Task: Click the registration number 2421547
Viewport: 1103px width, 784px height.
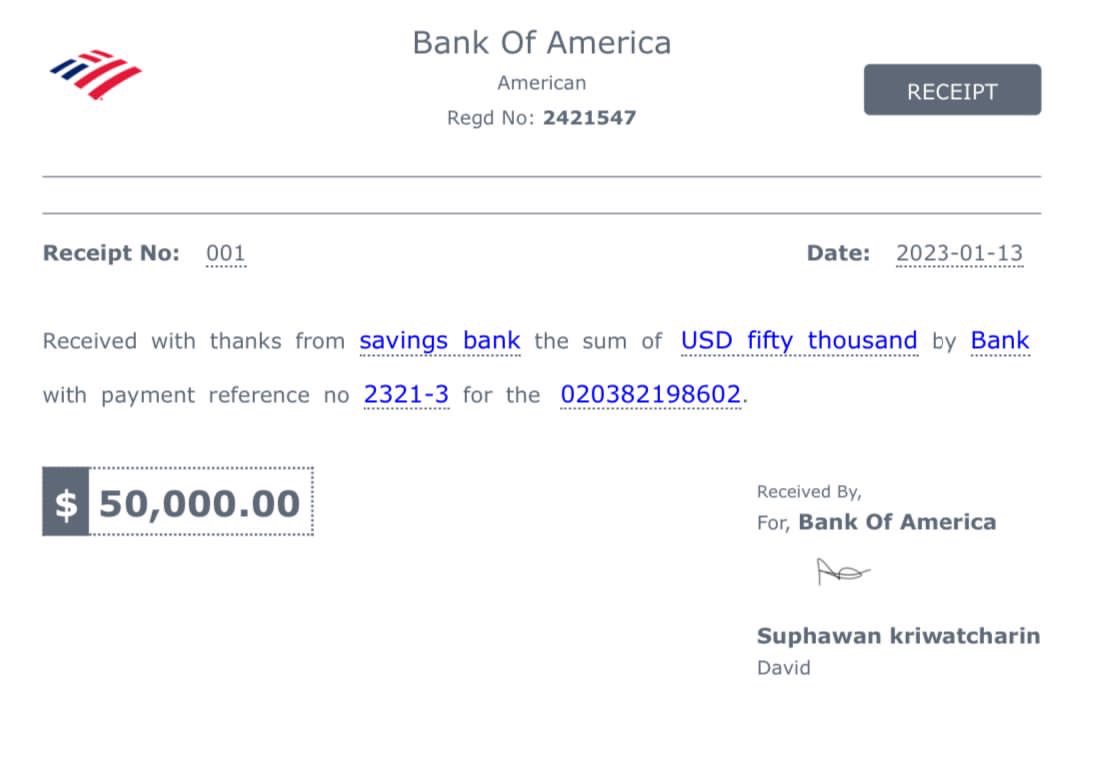Action: (x=589, y=118)
